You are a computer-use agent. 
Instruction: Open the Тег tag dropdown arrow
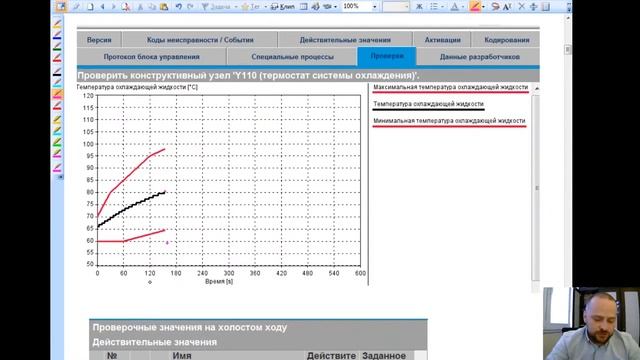pyautogui.click(x=265, y=7)
